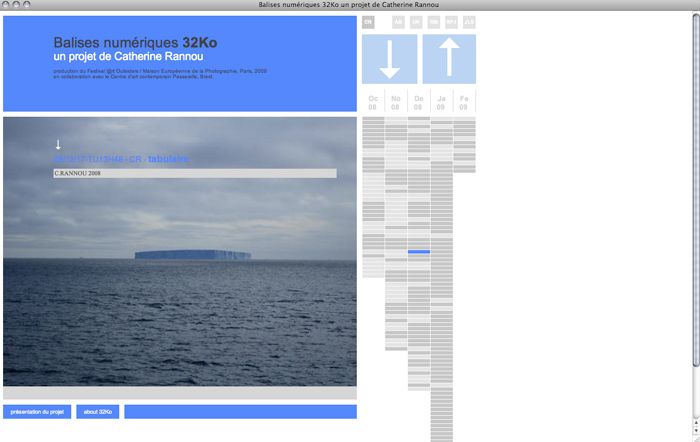The height and width of the screenshot is (442, 700).
Task: Click the large down arrow navigation button
Action: 390,59
